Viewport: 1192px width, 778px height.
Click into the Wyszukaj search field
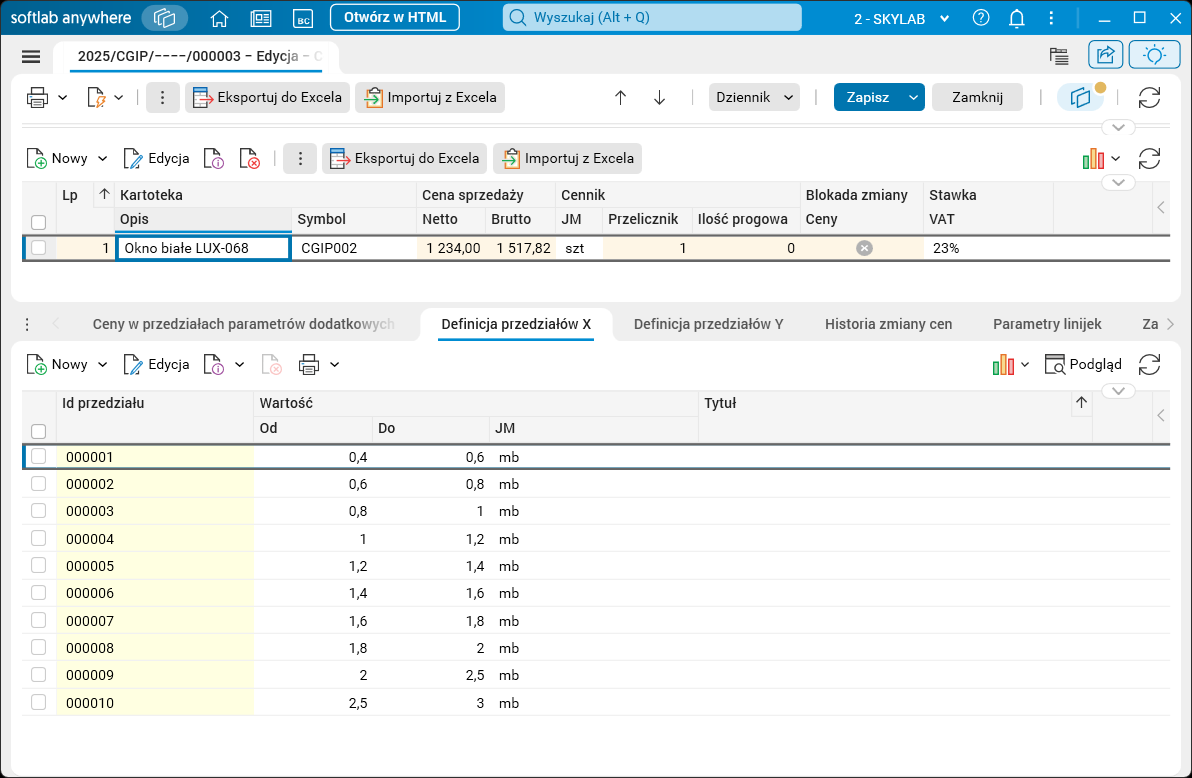[652, 18]
